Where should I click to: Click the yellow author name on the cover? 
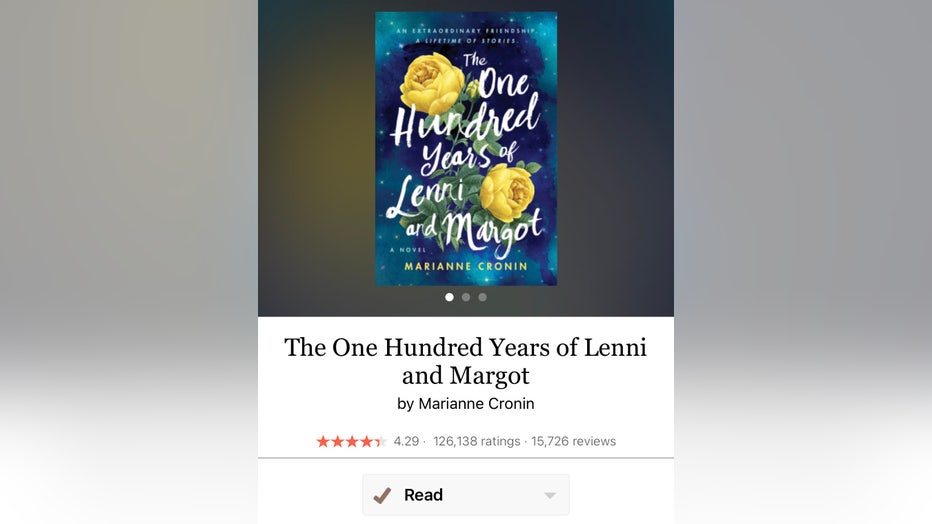466,267
